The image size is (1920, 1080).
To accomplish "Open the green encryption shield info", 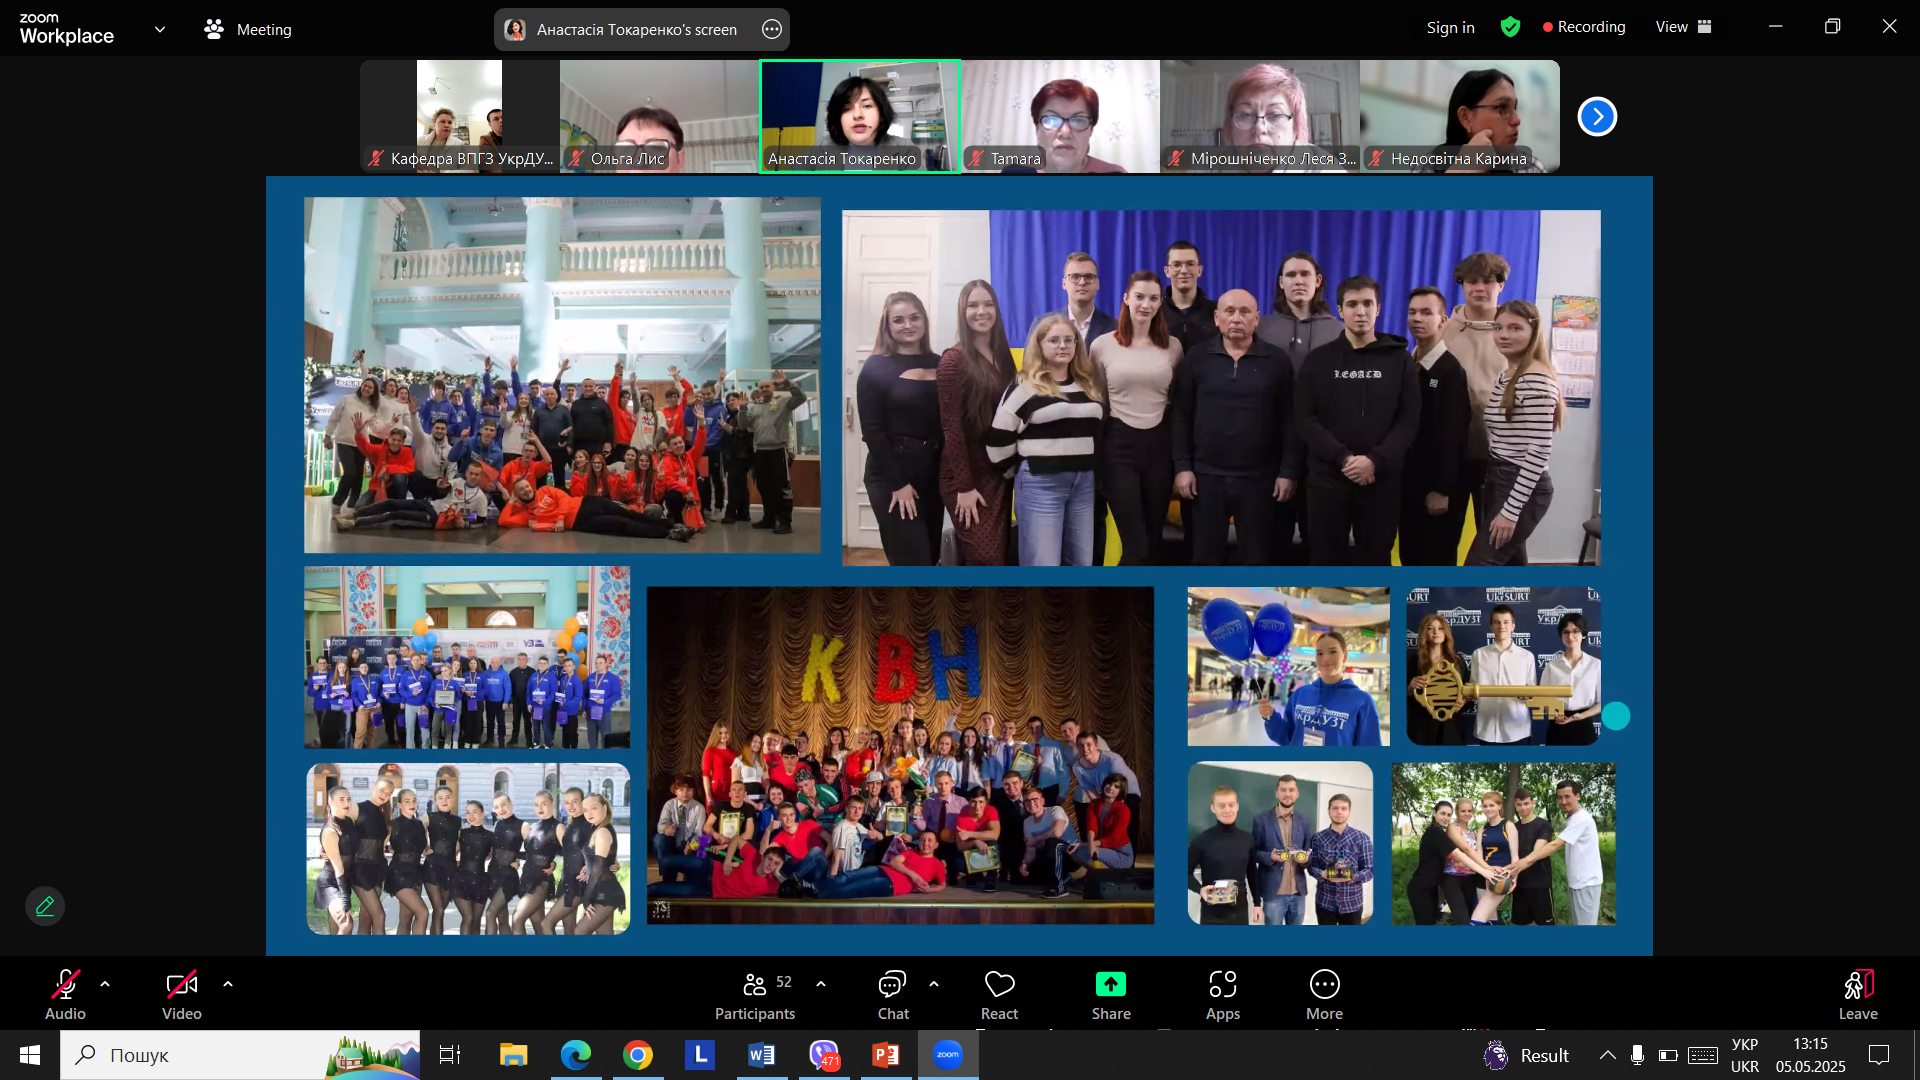I will click(1510, 28).
